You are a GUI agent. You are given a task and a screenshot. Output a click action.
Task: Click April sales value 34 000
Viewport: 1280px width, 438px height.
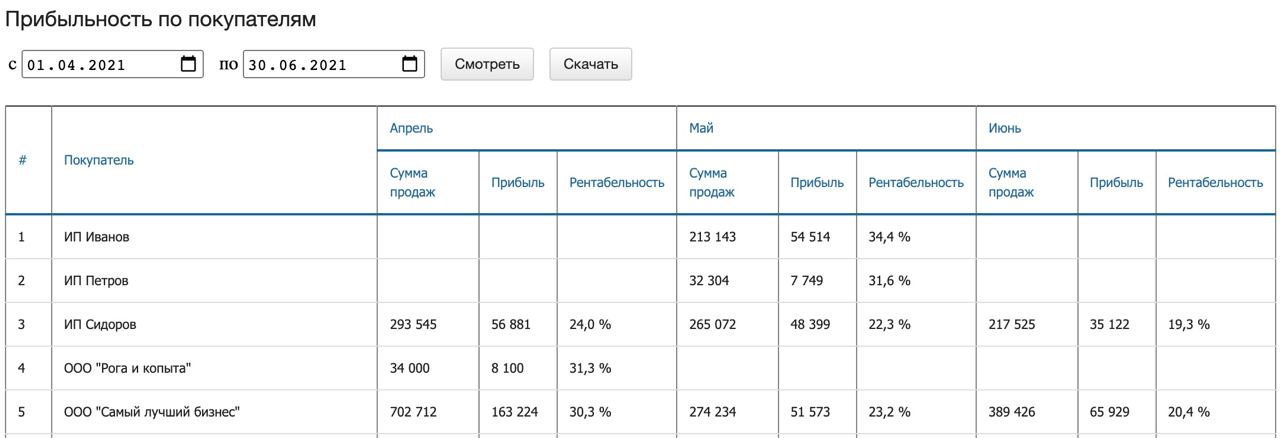point(410,368)
